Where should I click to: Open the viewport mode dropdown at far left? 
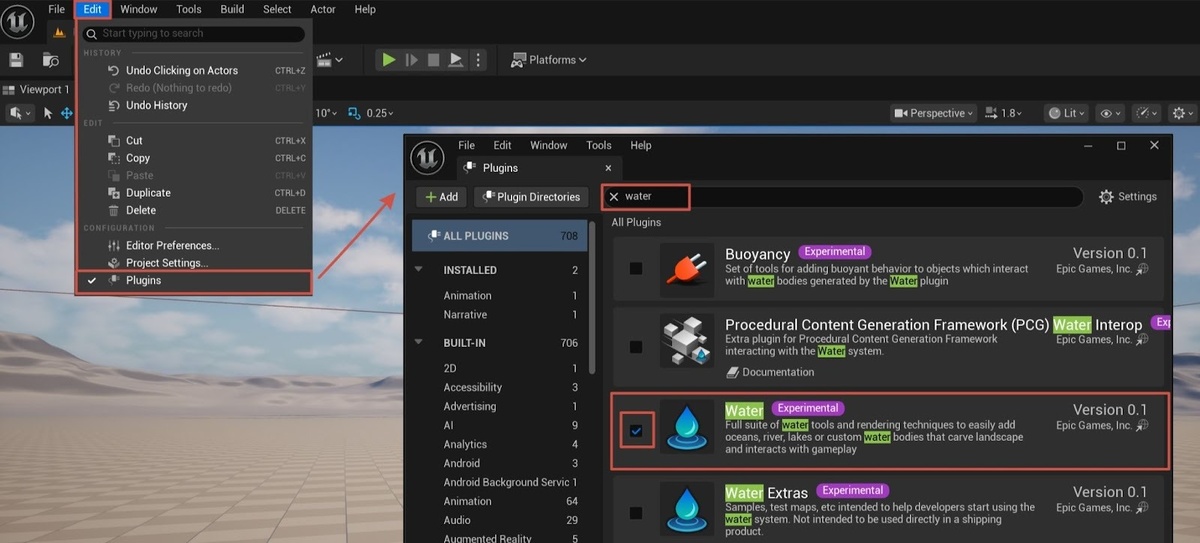19,113
